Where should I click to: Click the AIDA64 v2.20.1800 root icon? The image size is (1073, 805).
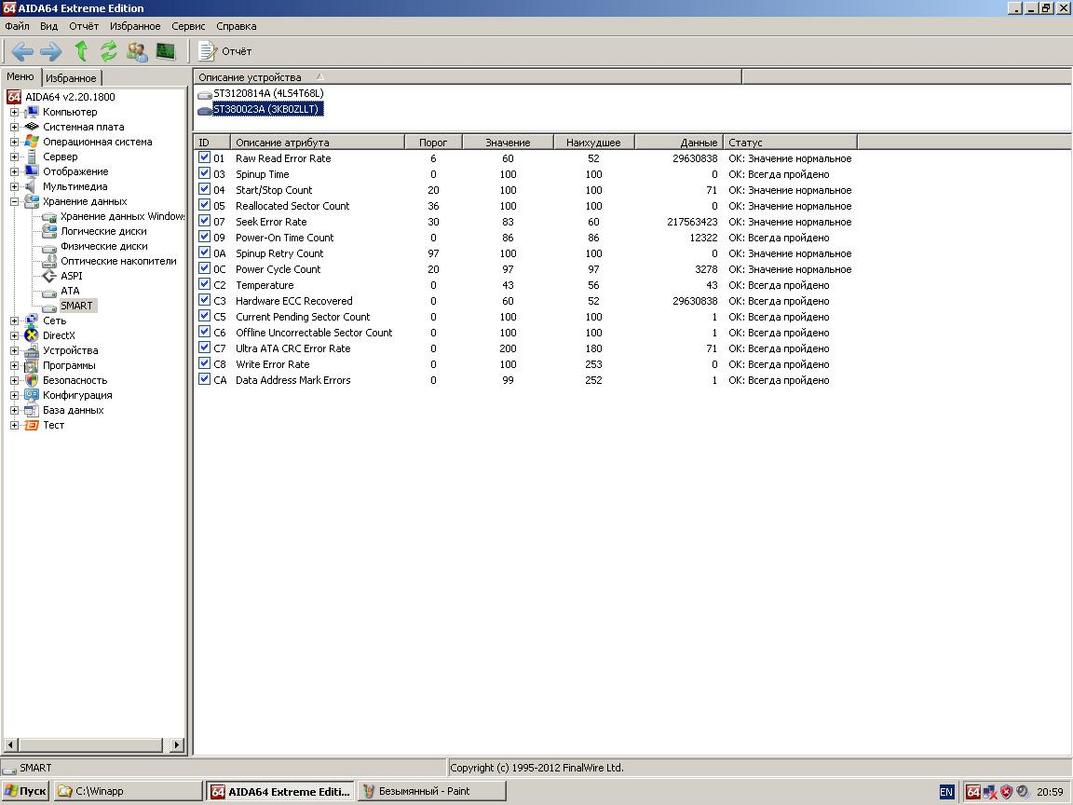point(14,97)
